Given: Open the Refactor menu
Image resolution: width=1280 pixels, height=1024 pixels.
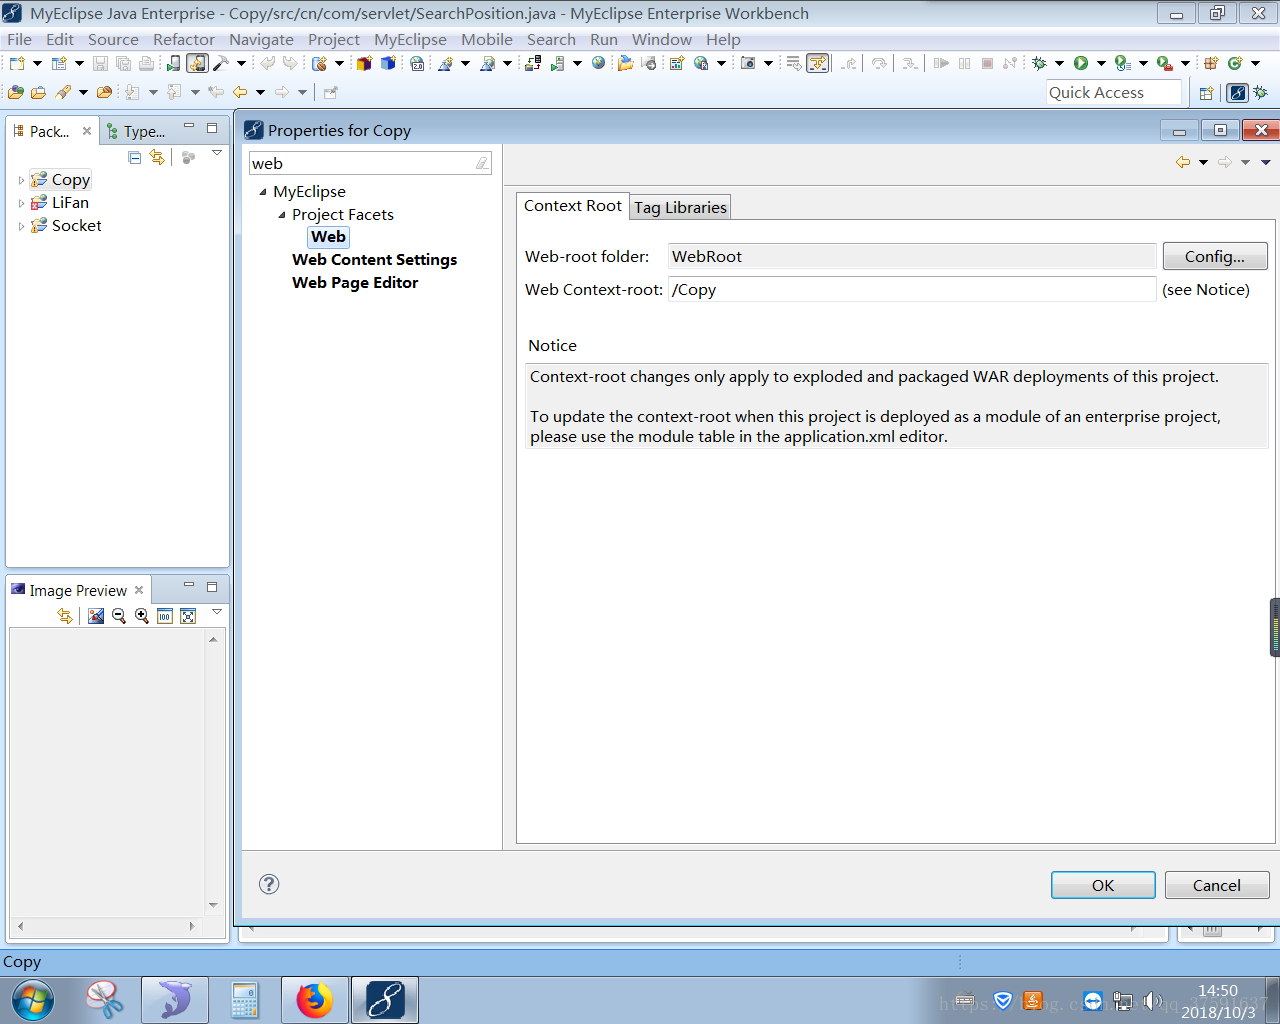Looking at the screenshot, I should pyautogui.click(x=184, y=39).
